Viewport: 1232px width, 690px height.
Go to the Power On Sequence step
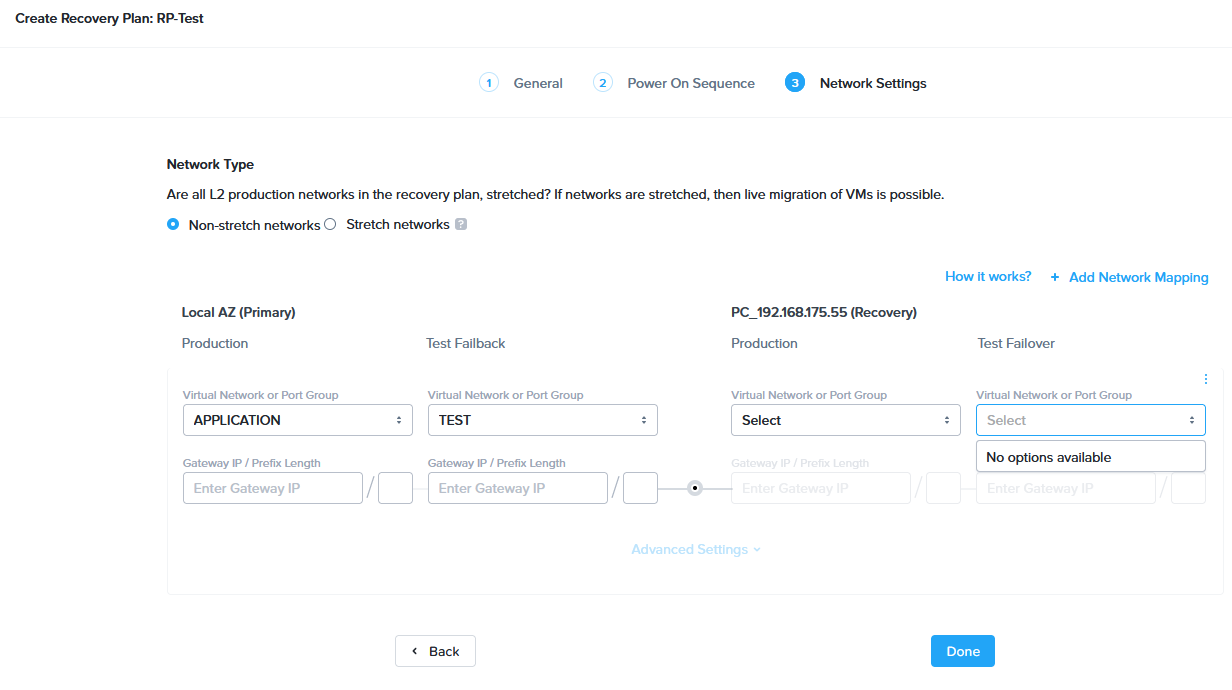pyautogui.click(x=691, y=83)
